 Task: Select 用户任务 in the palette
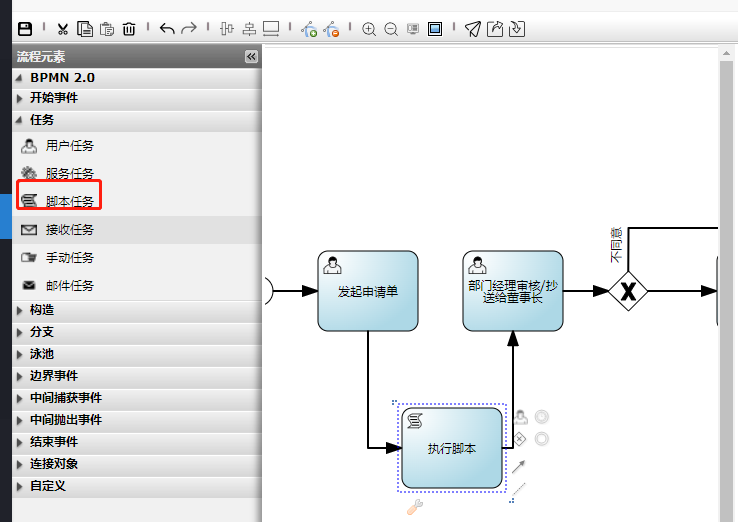69,146
